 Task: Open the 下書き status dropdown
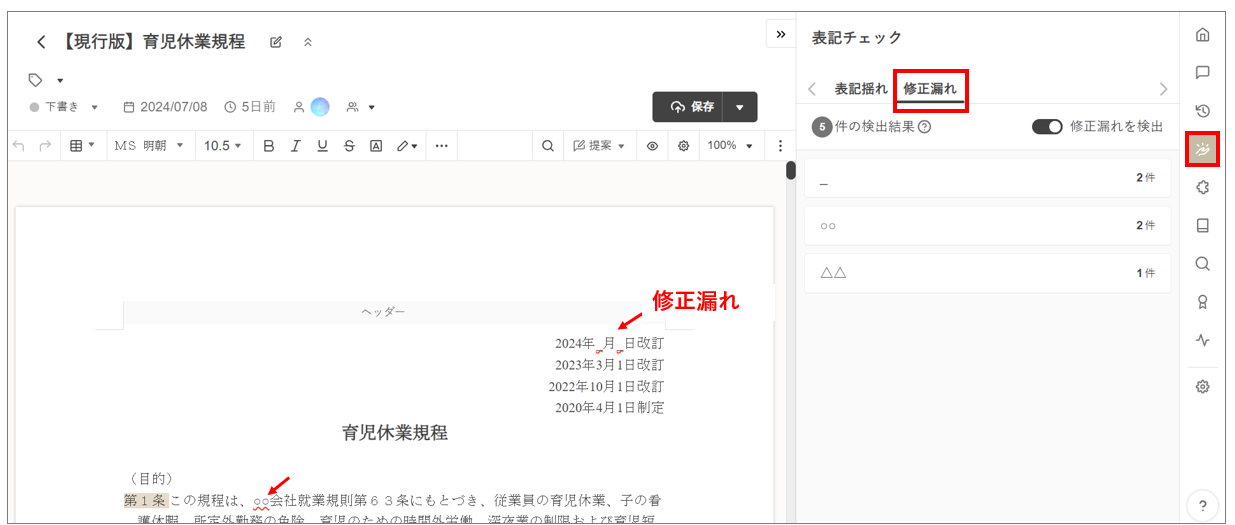[x=65, y=107]
